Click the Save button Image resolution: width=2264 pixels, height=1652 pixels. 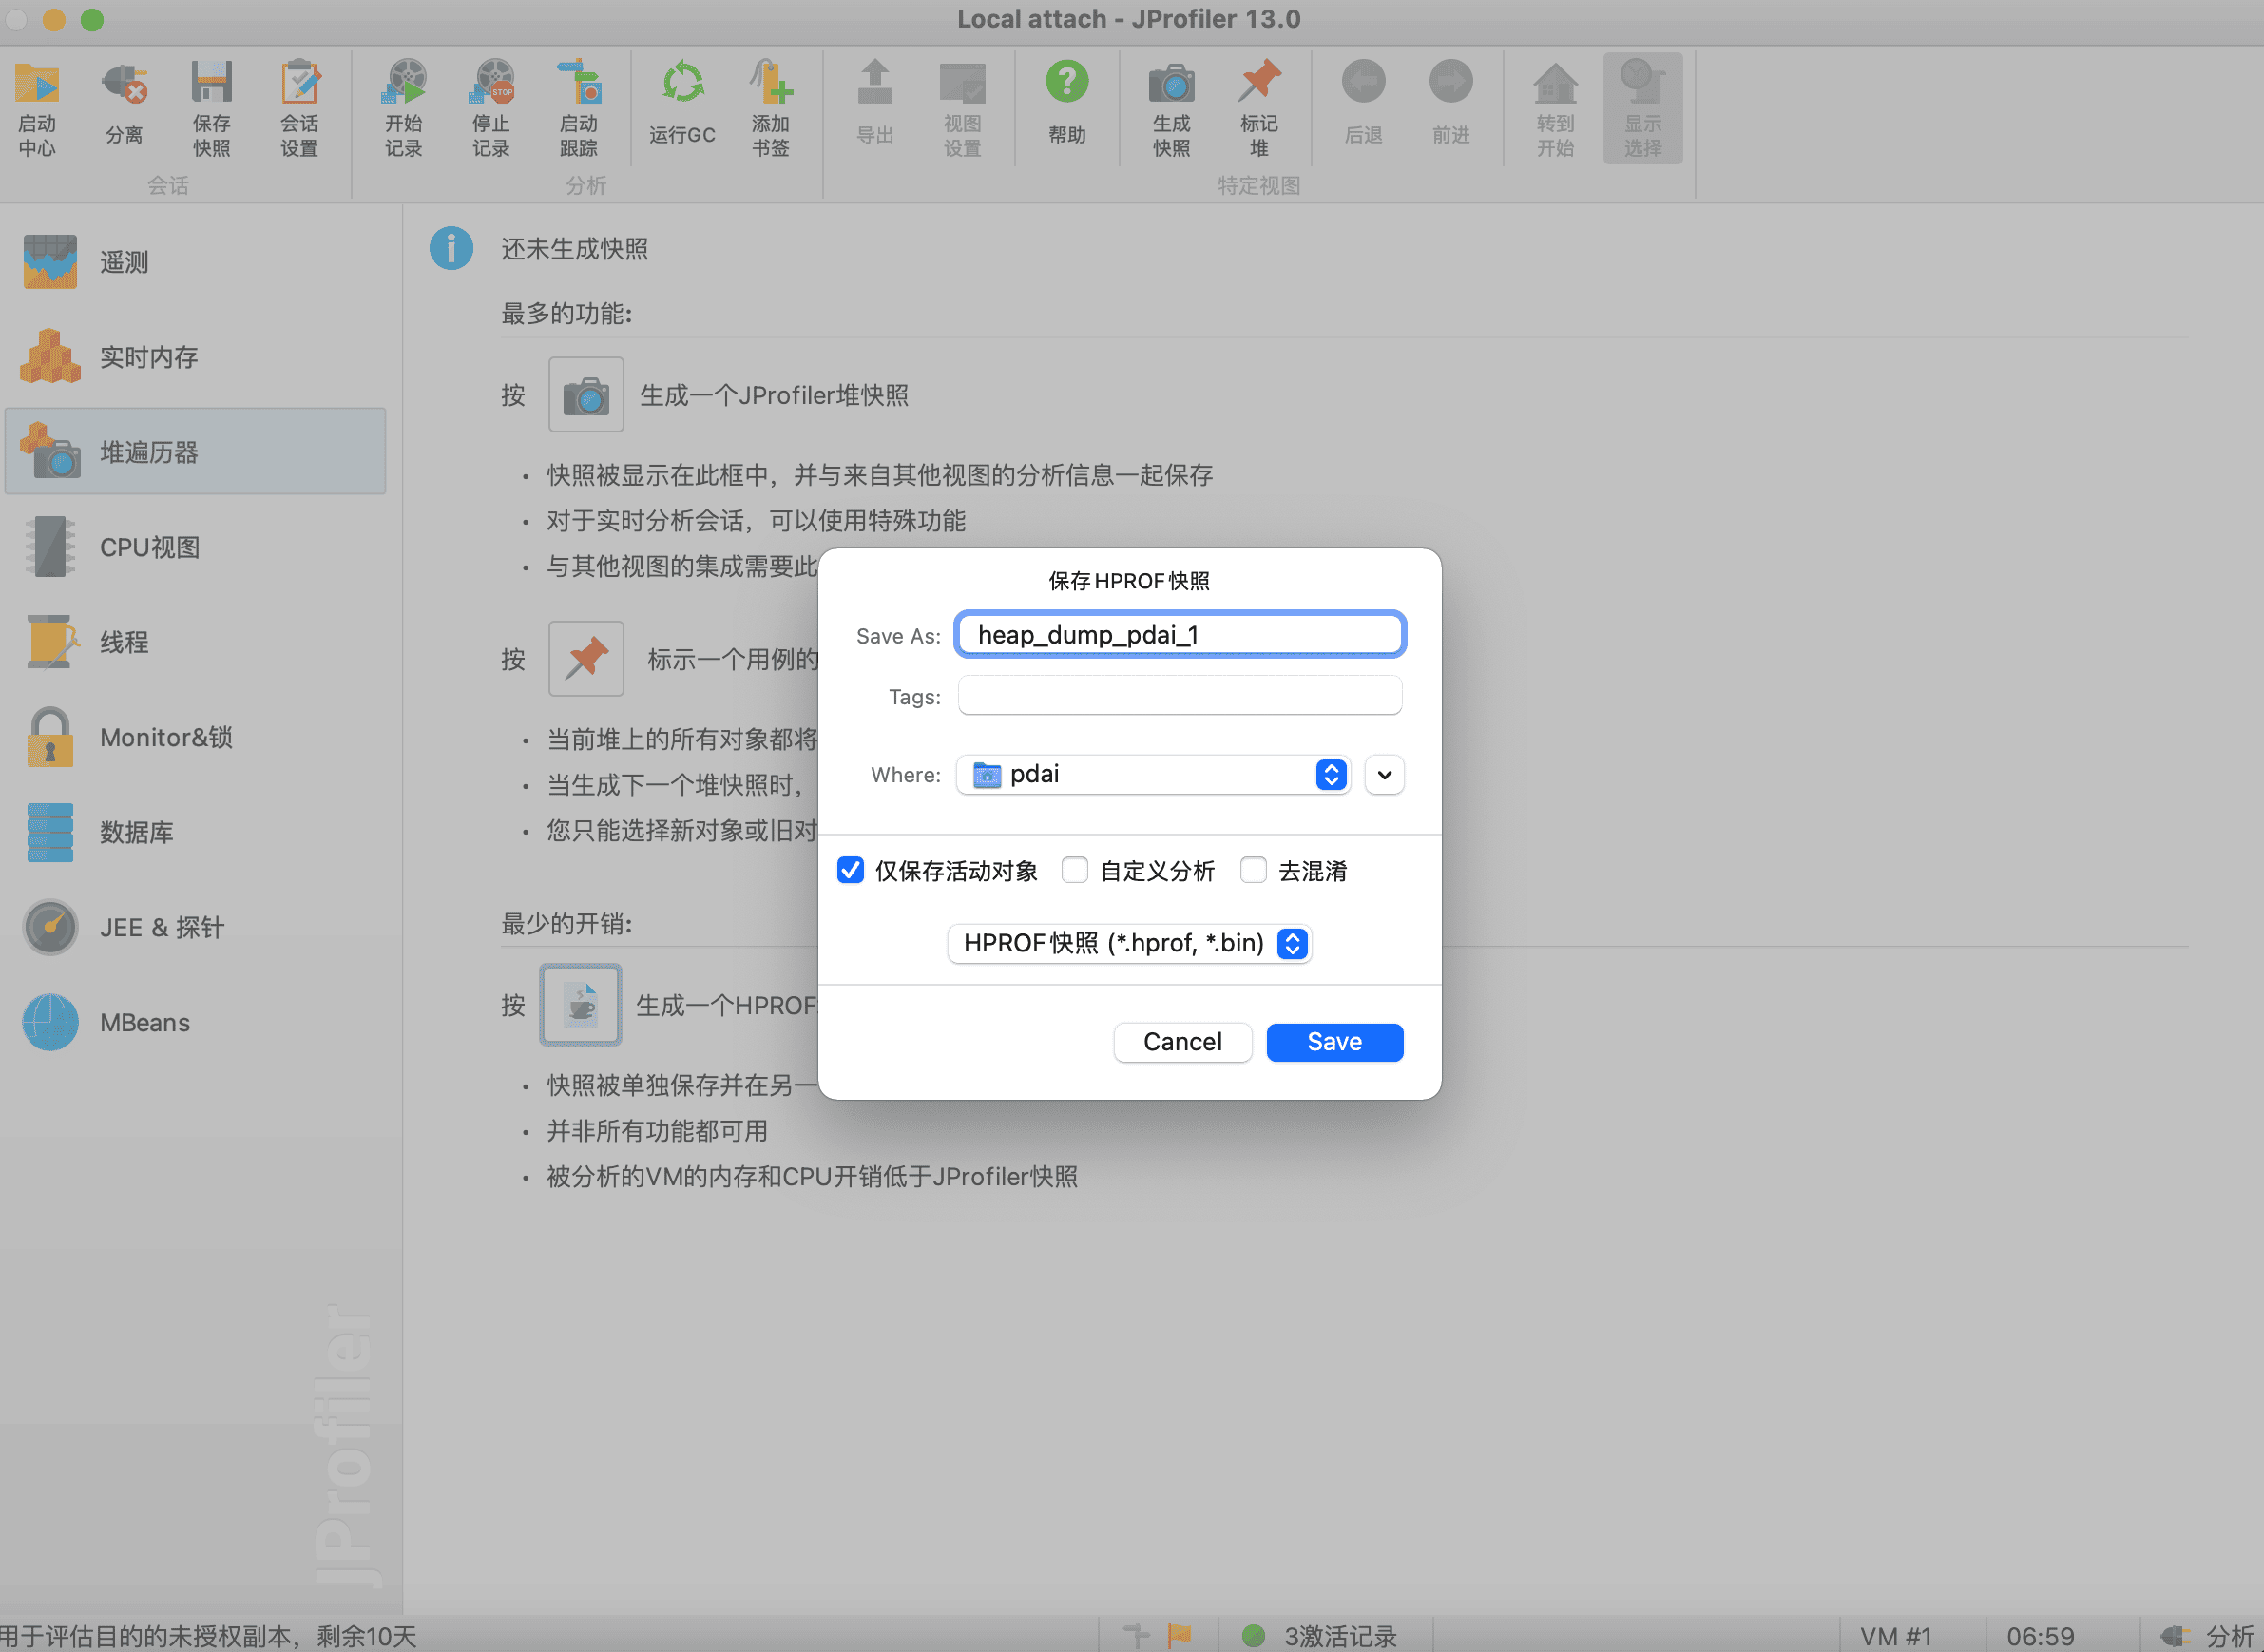[1334, 1042]
